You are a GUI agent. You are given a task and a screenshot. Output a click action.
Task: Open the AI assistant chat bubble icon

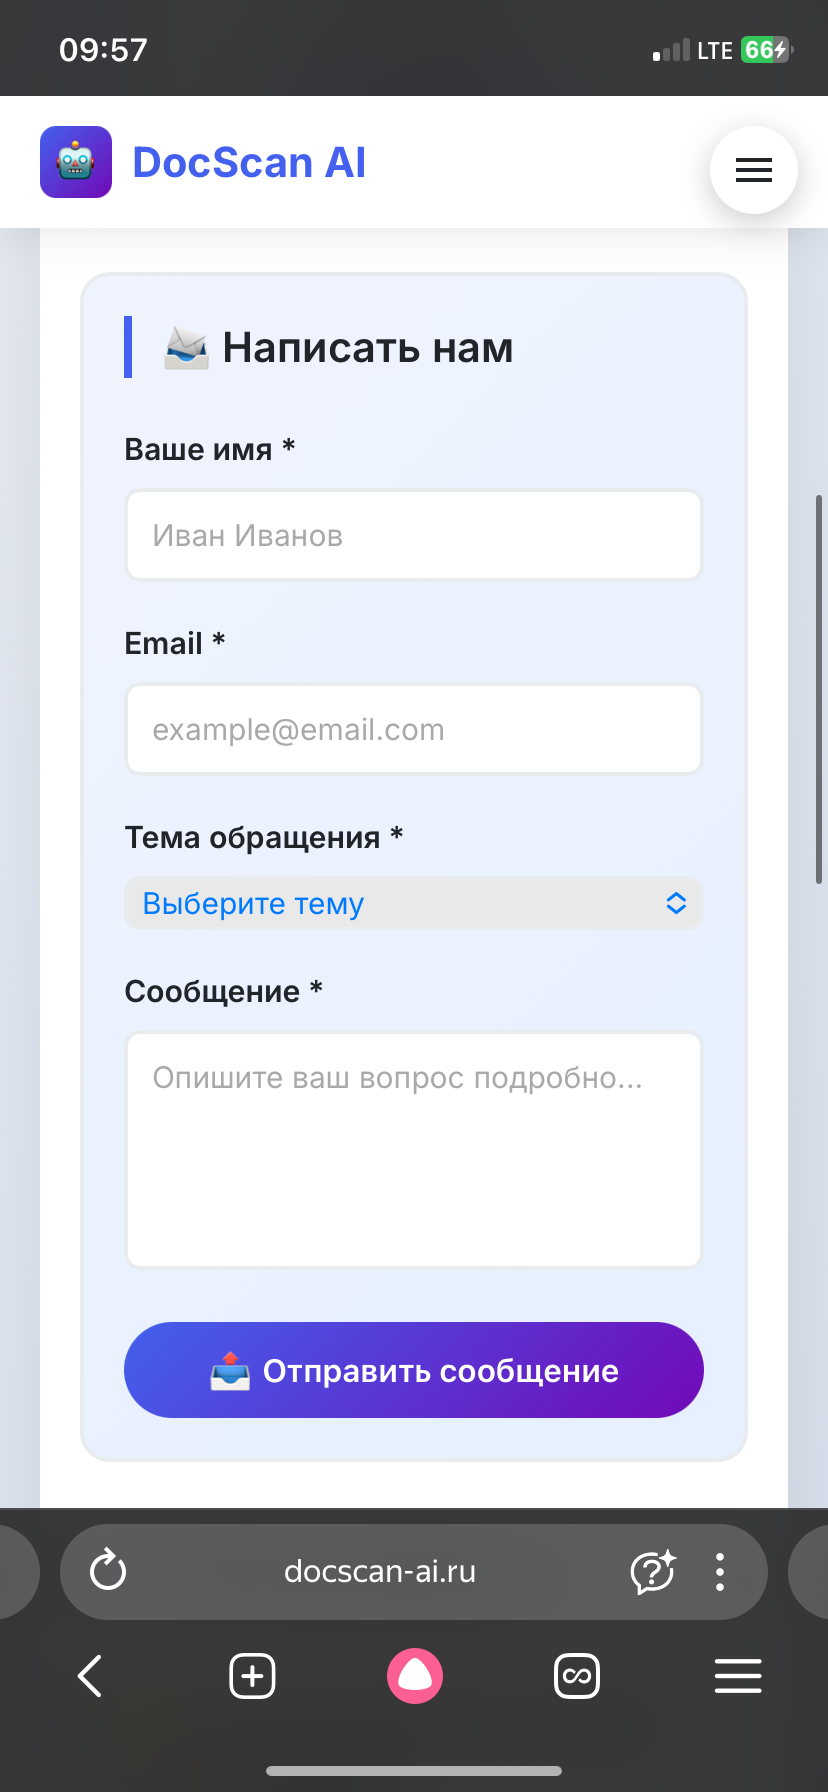[653, 1571]
